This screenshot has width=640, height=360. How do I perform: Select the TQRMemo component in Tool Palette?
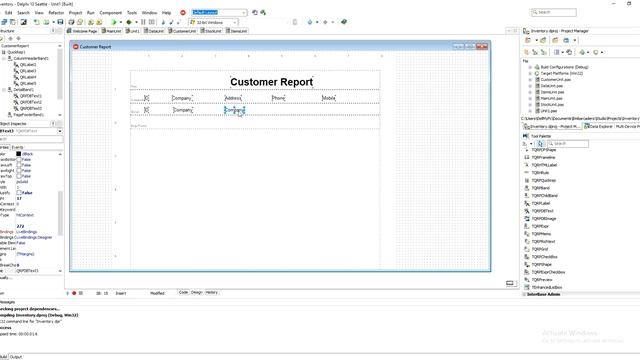(x=541, y=234)
